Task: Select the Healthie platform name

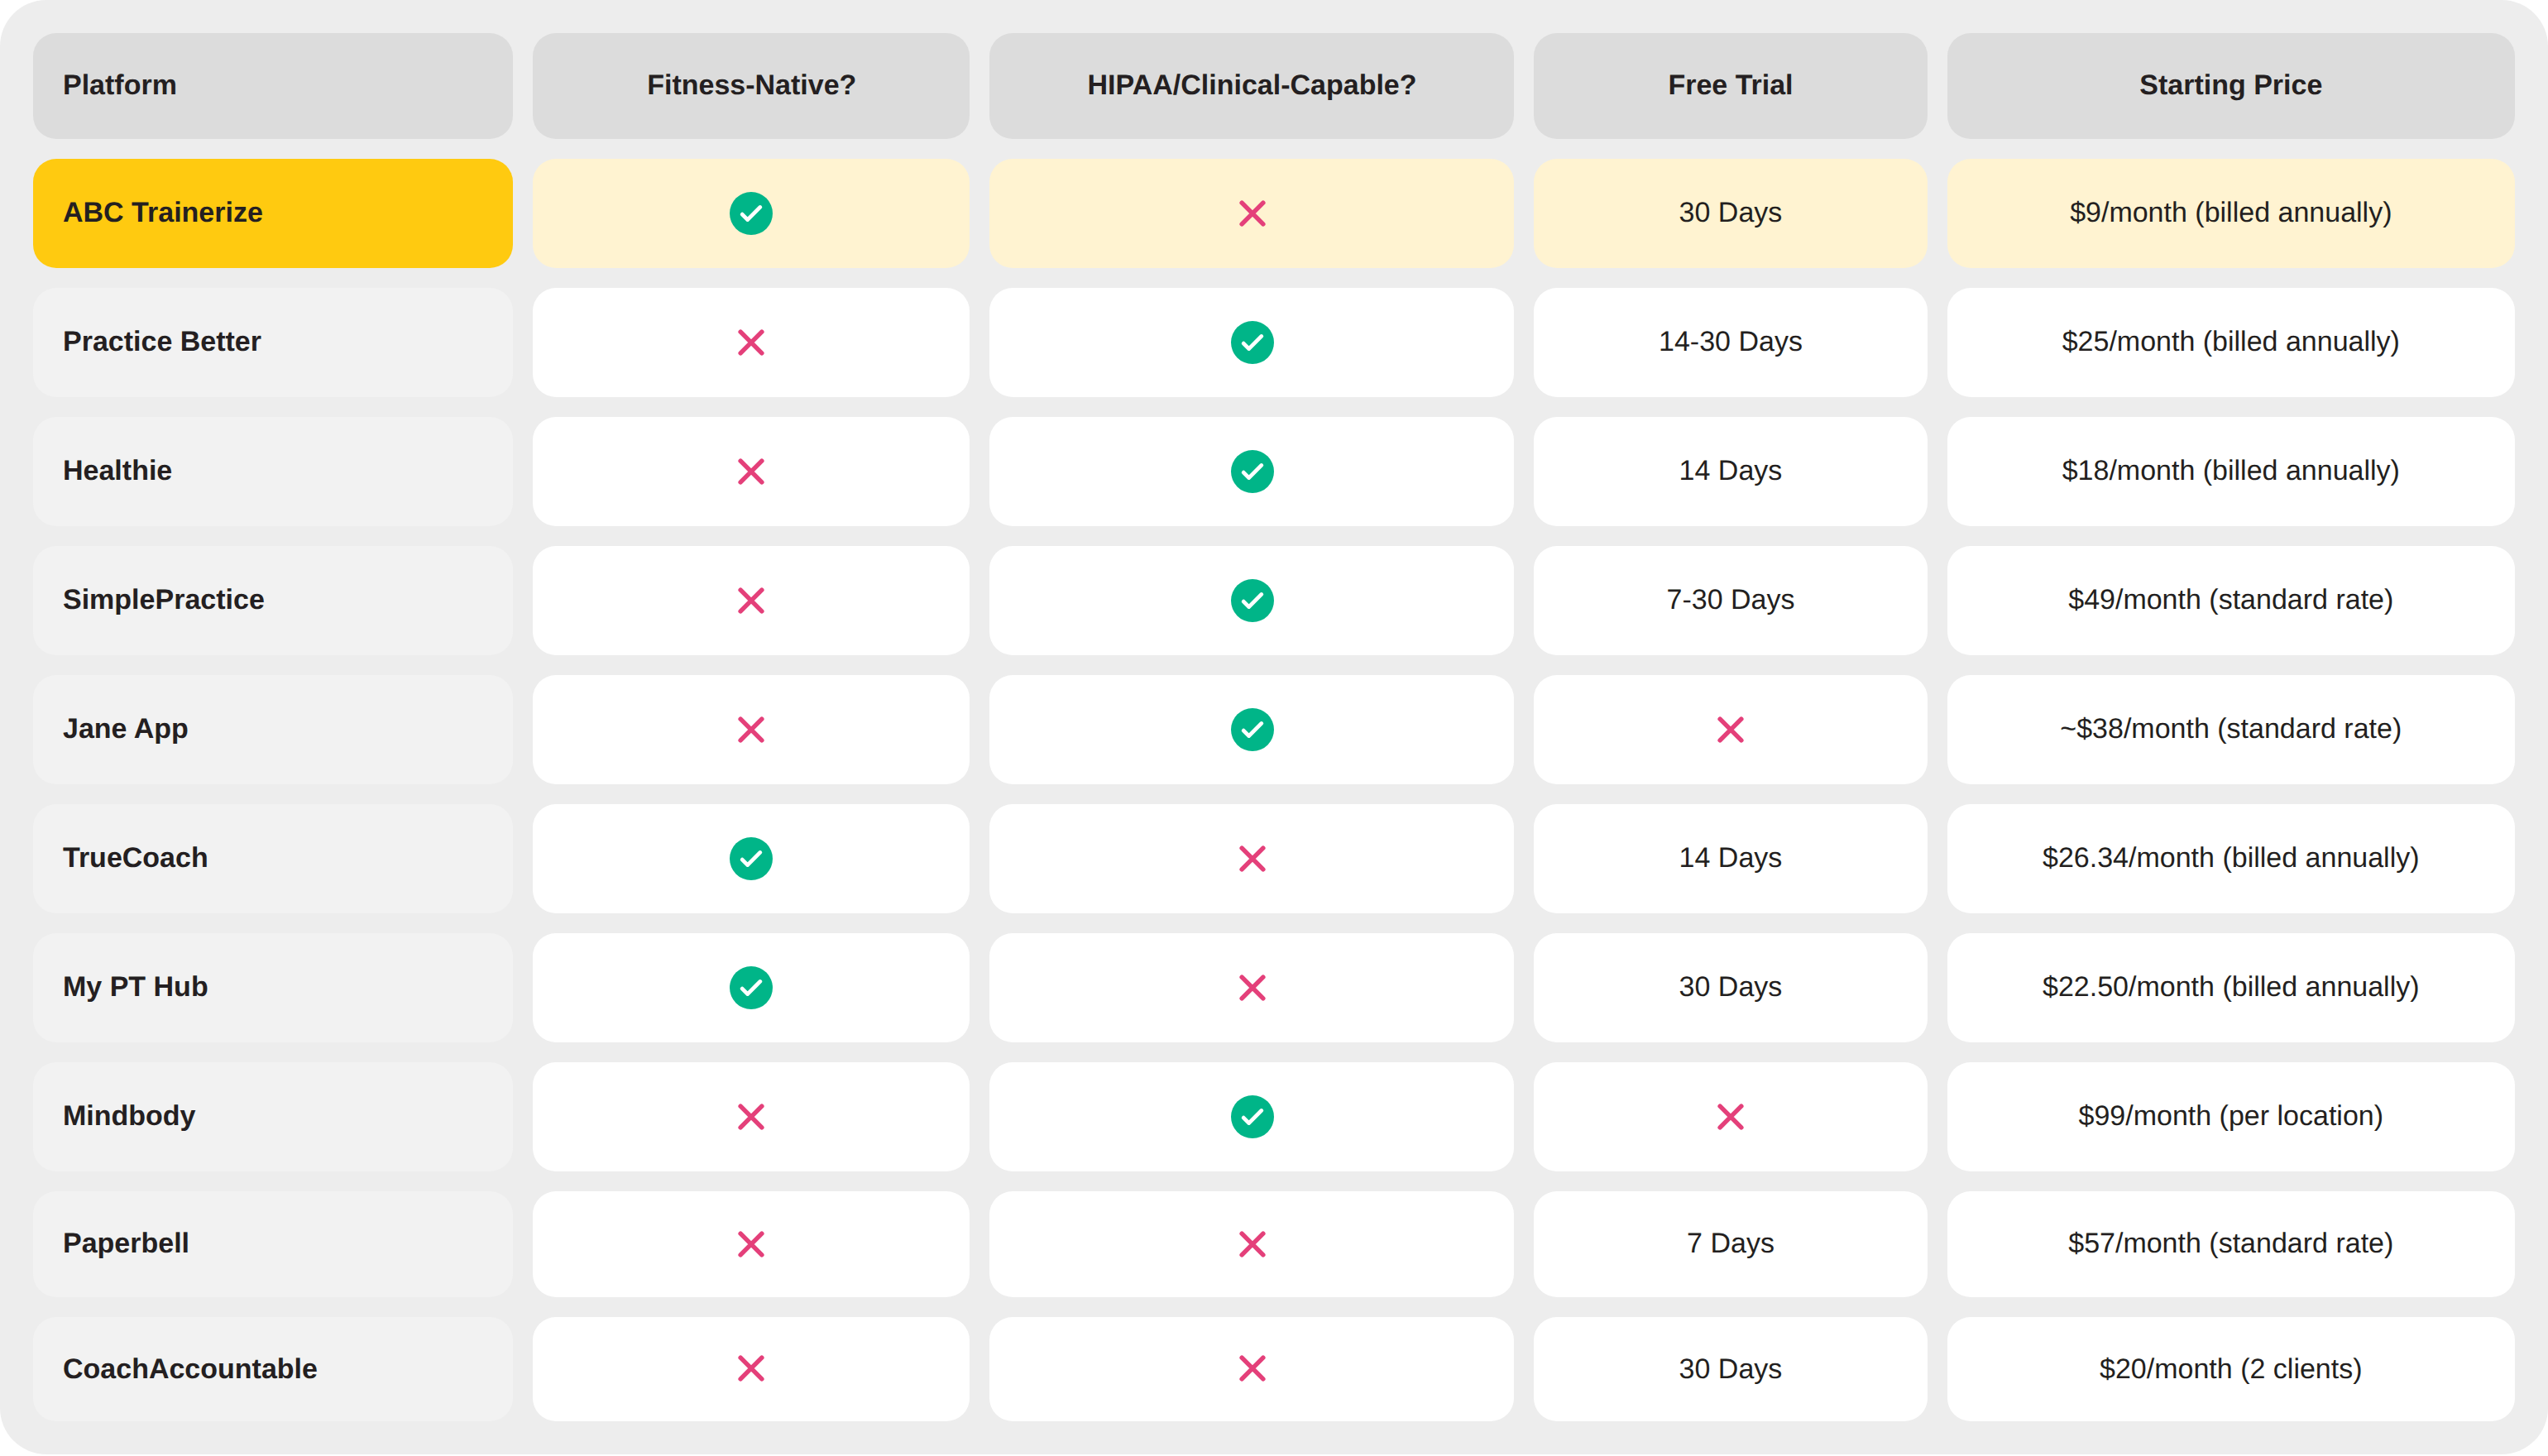Action: (x=117, y=471)
